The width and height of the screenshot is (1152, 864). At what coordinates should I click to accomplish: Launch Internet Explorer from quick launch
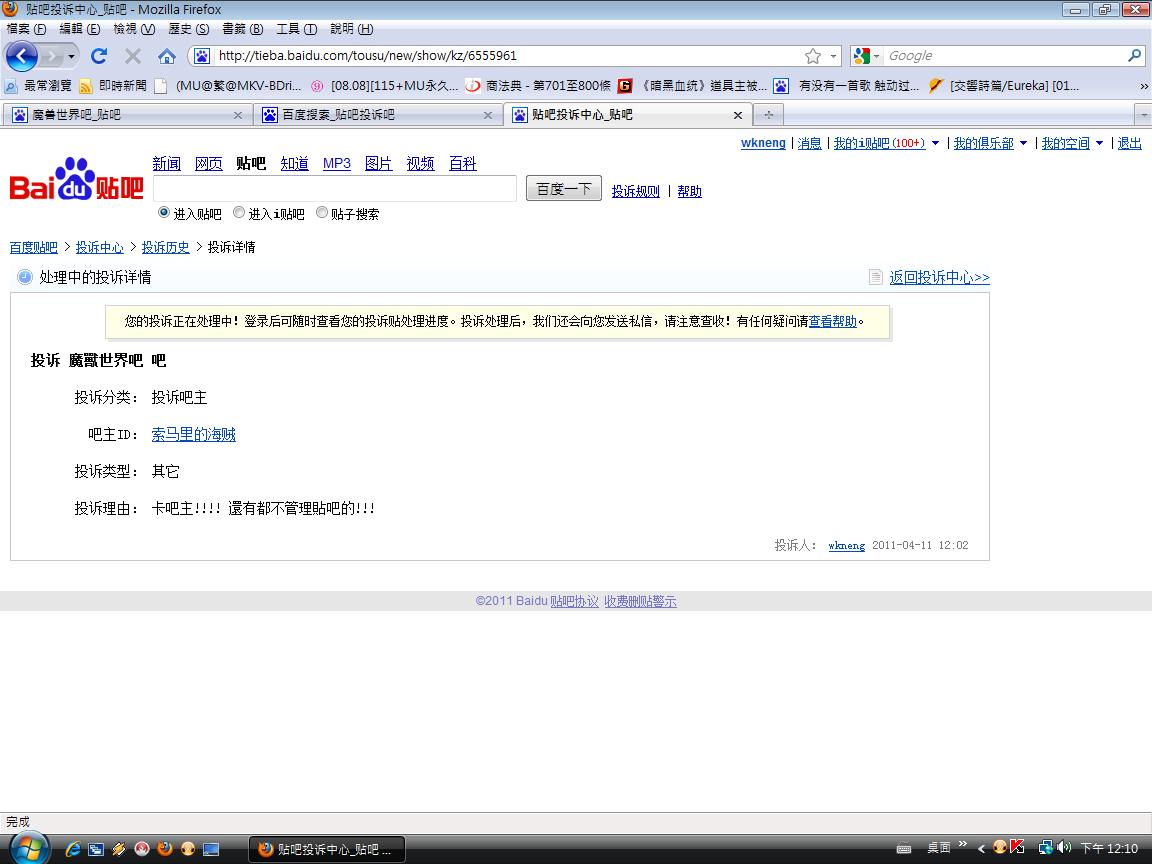pyautogui.click(x=72, y=849)
